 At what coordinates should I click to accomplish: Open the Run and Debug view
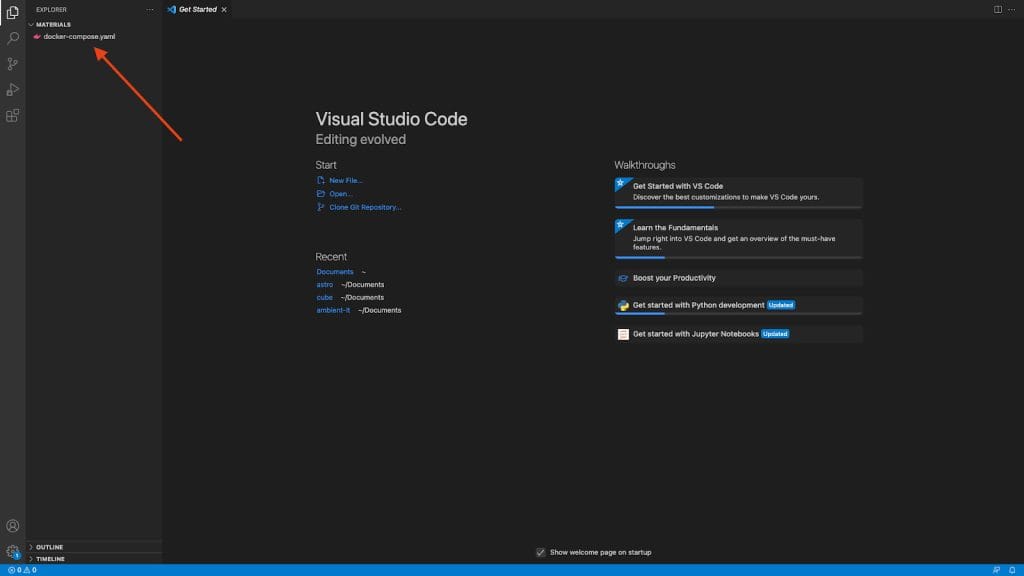coord(13,90)
